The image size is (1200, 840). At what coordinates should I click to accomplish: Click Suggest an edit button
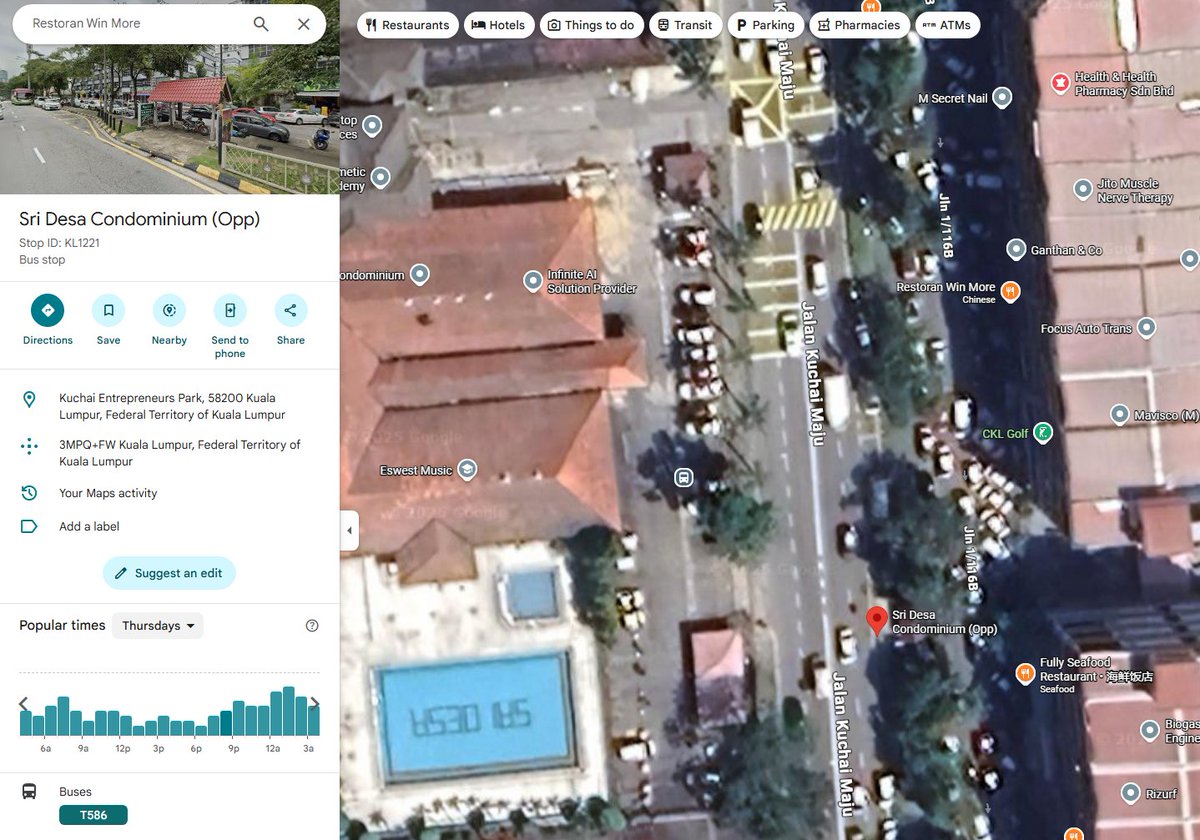pos(169,573)
